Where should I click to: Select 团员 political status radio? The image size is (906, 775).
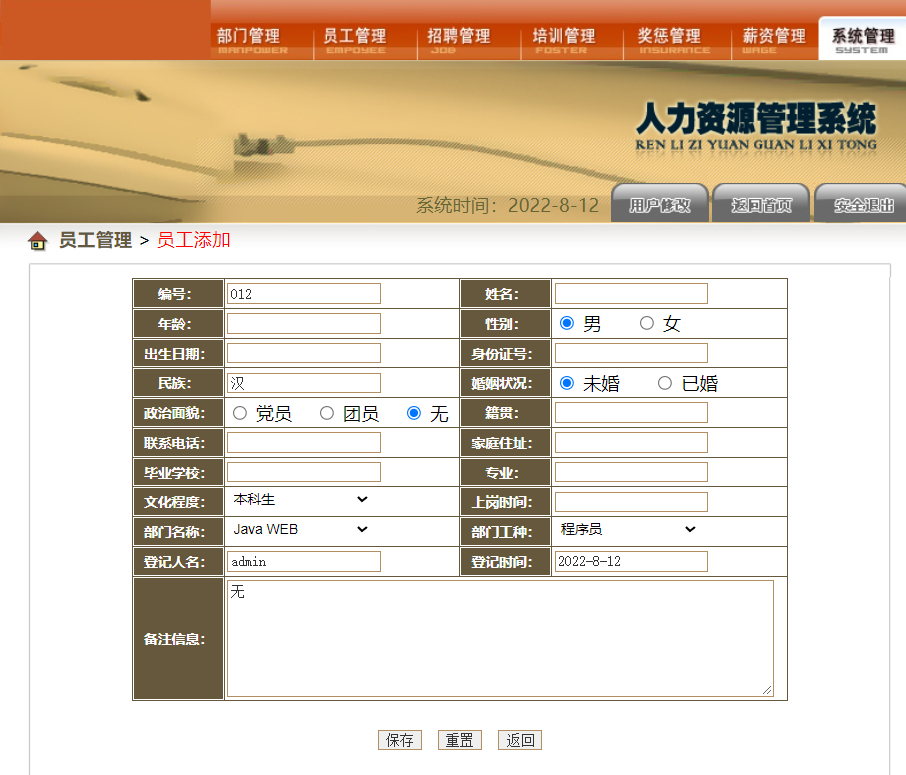pos(327,413)
